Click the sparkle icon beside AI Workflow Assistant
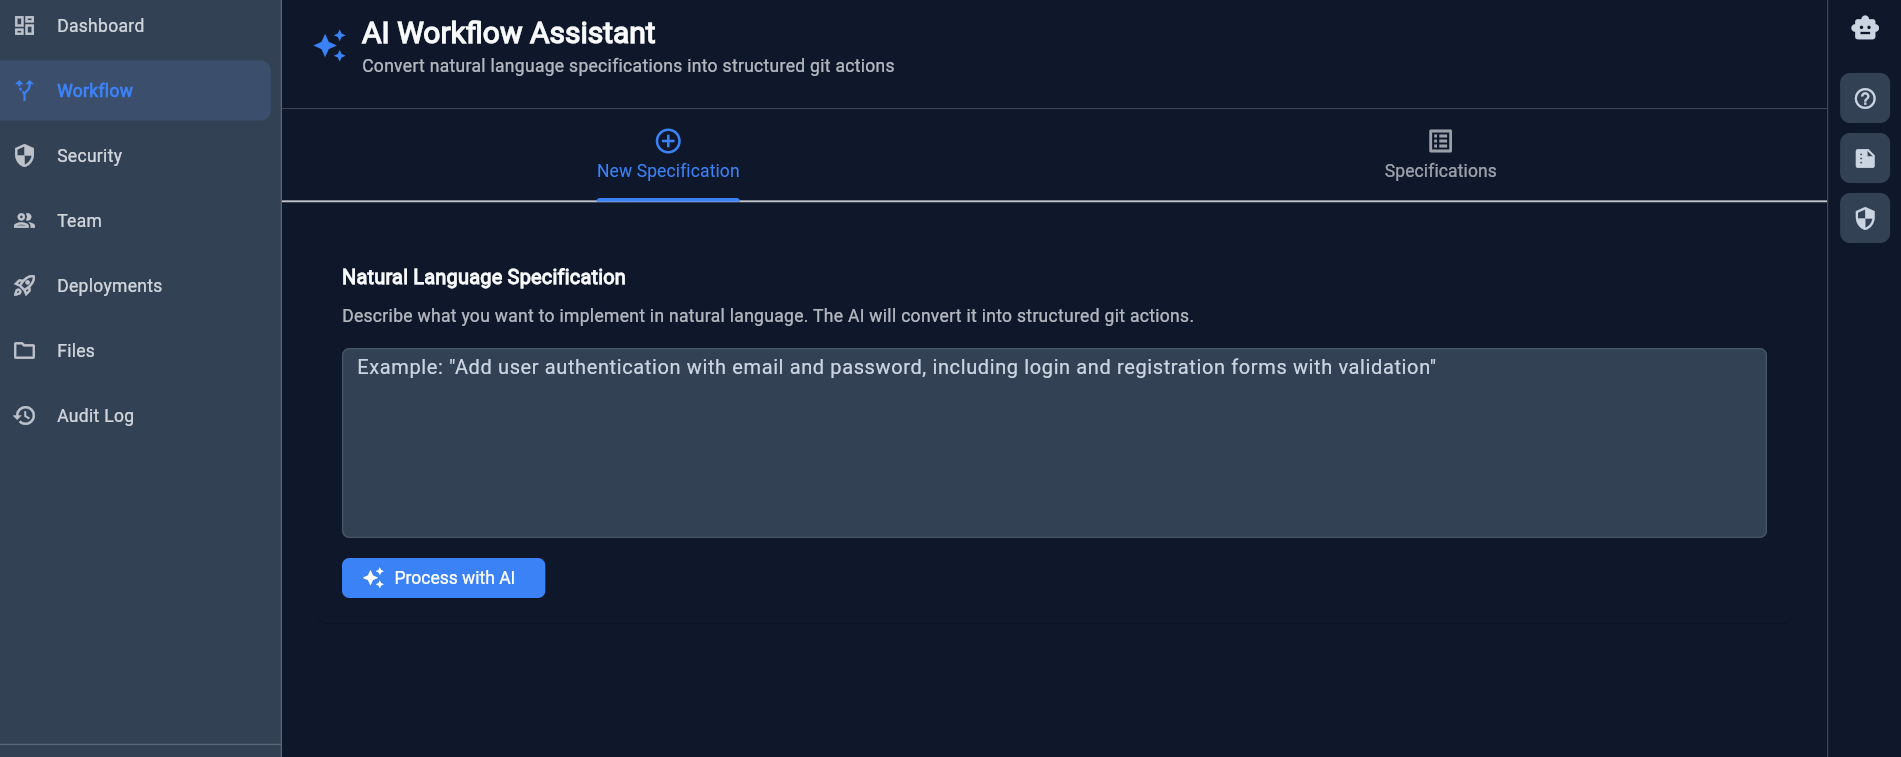Screen dimensions: 1901x757 (330, 46)
